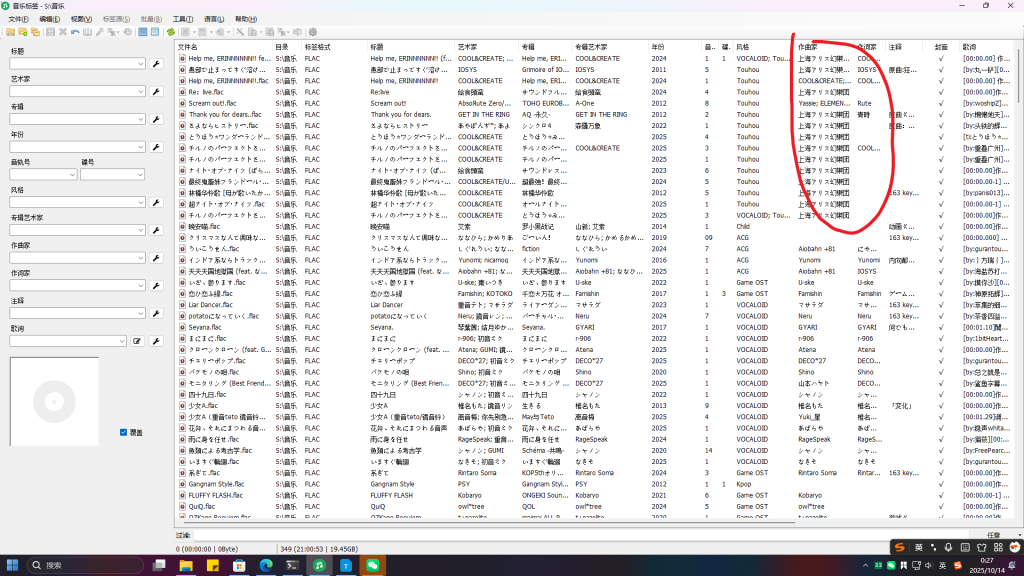Open settings via the gear toolbar icon
This screenshot has width=1024, height=576.
coord(313,32)
